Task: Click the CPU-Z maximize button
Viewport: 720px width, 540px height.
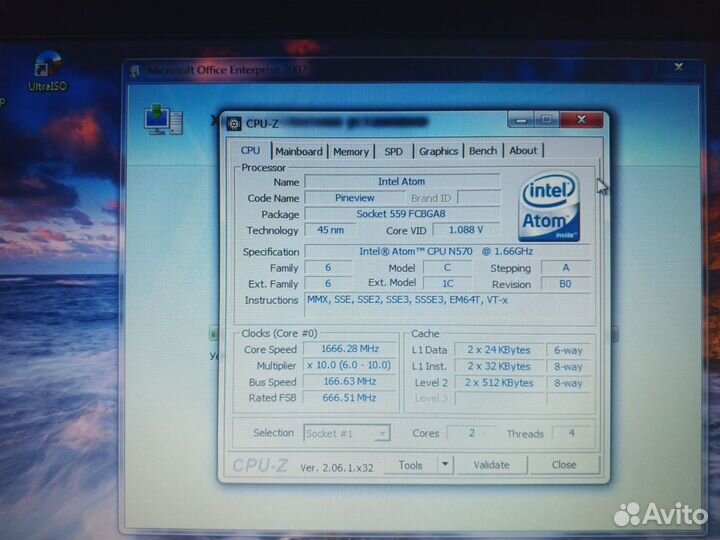Action: point(546,119)
